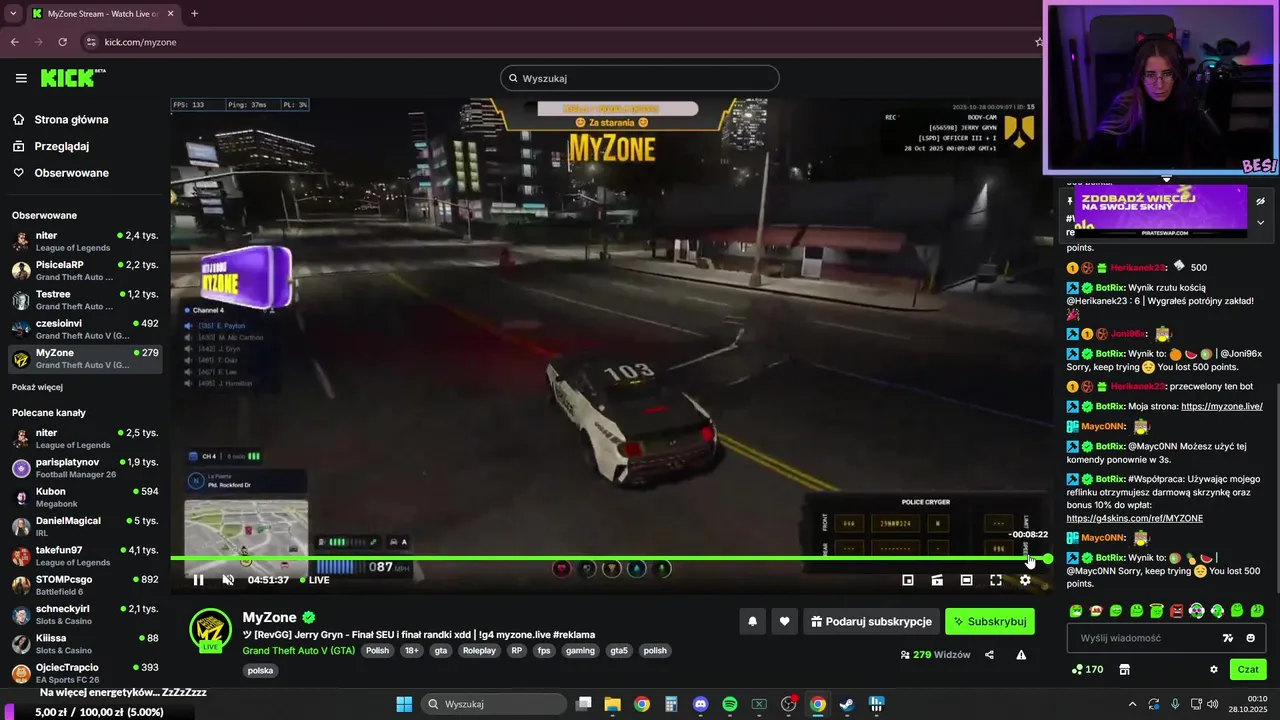Expand Pokaż więcej followed channels

(x=37, y=387)
